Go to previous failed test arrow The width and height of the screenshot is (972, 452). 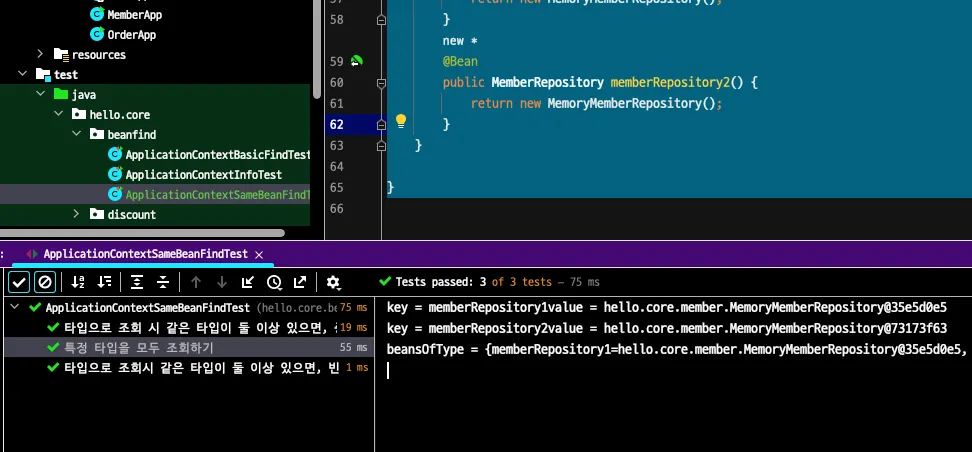(x=196, y=282)
